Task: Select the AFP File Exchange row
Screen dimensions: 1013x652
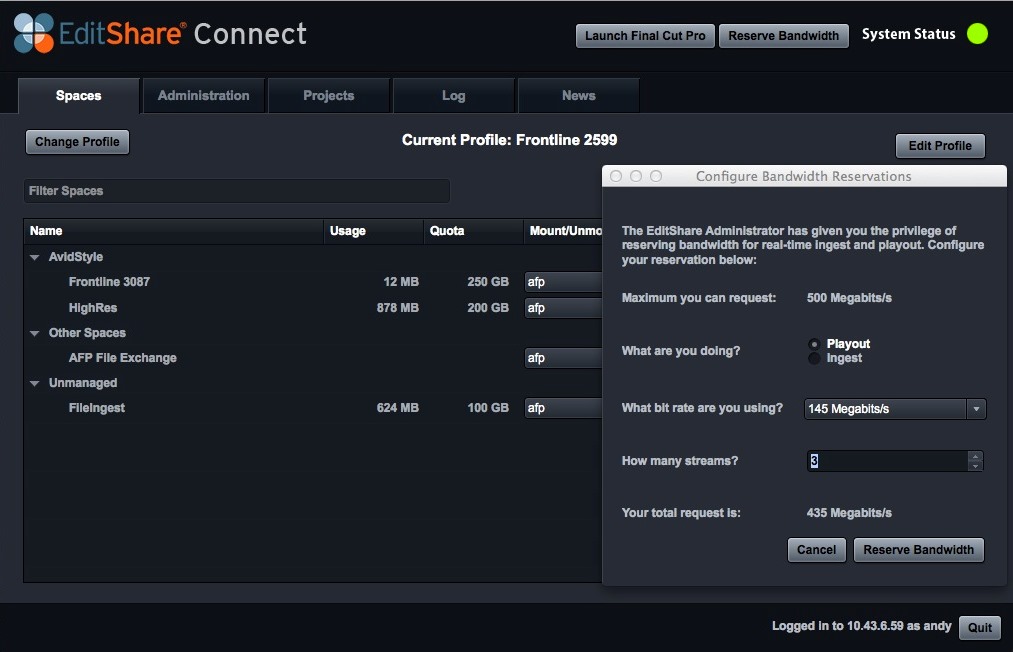Action: pos(313,358)
